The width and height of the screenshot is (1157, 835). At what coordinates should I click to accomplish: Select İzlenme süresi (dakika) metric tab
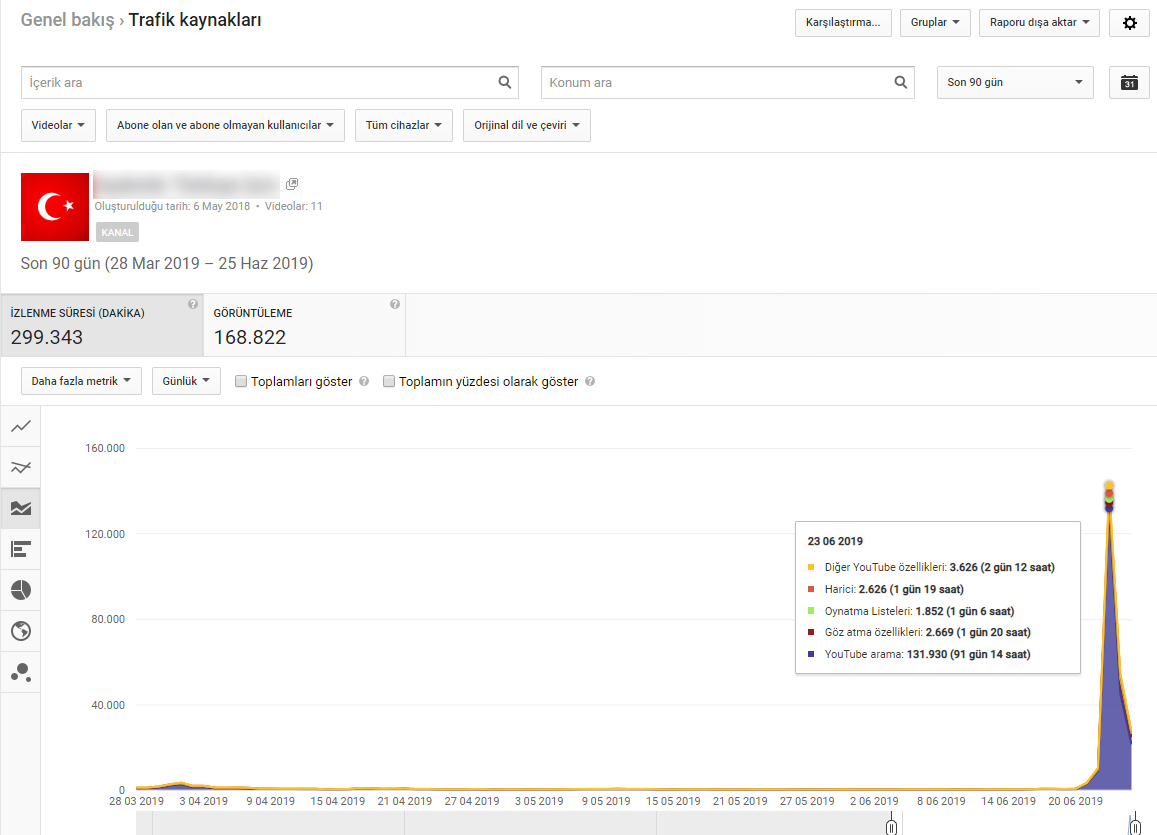[x=102, y=325]
